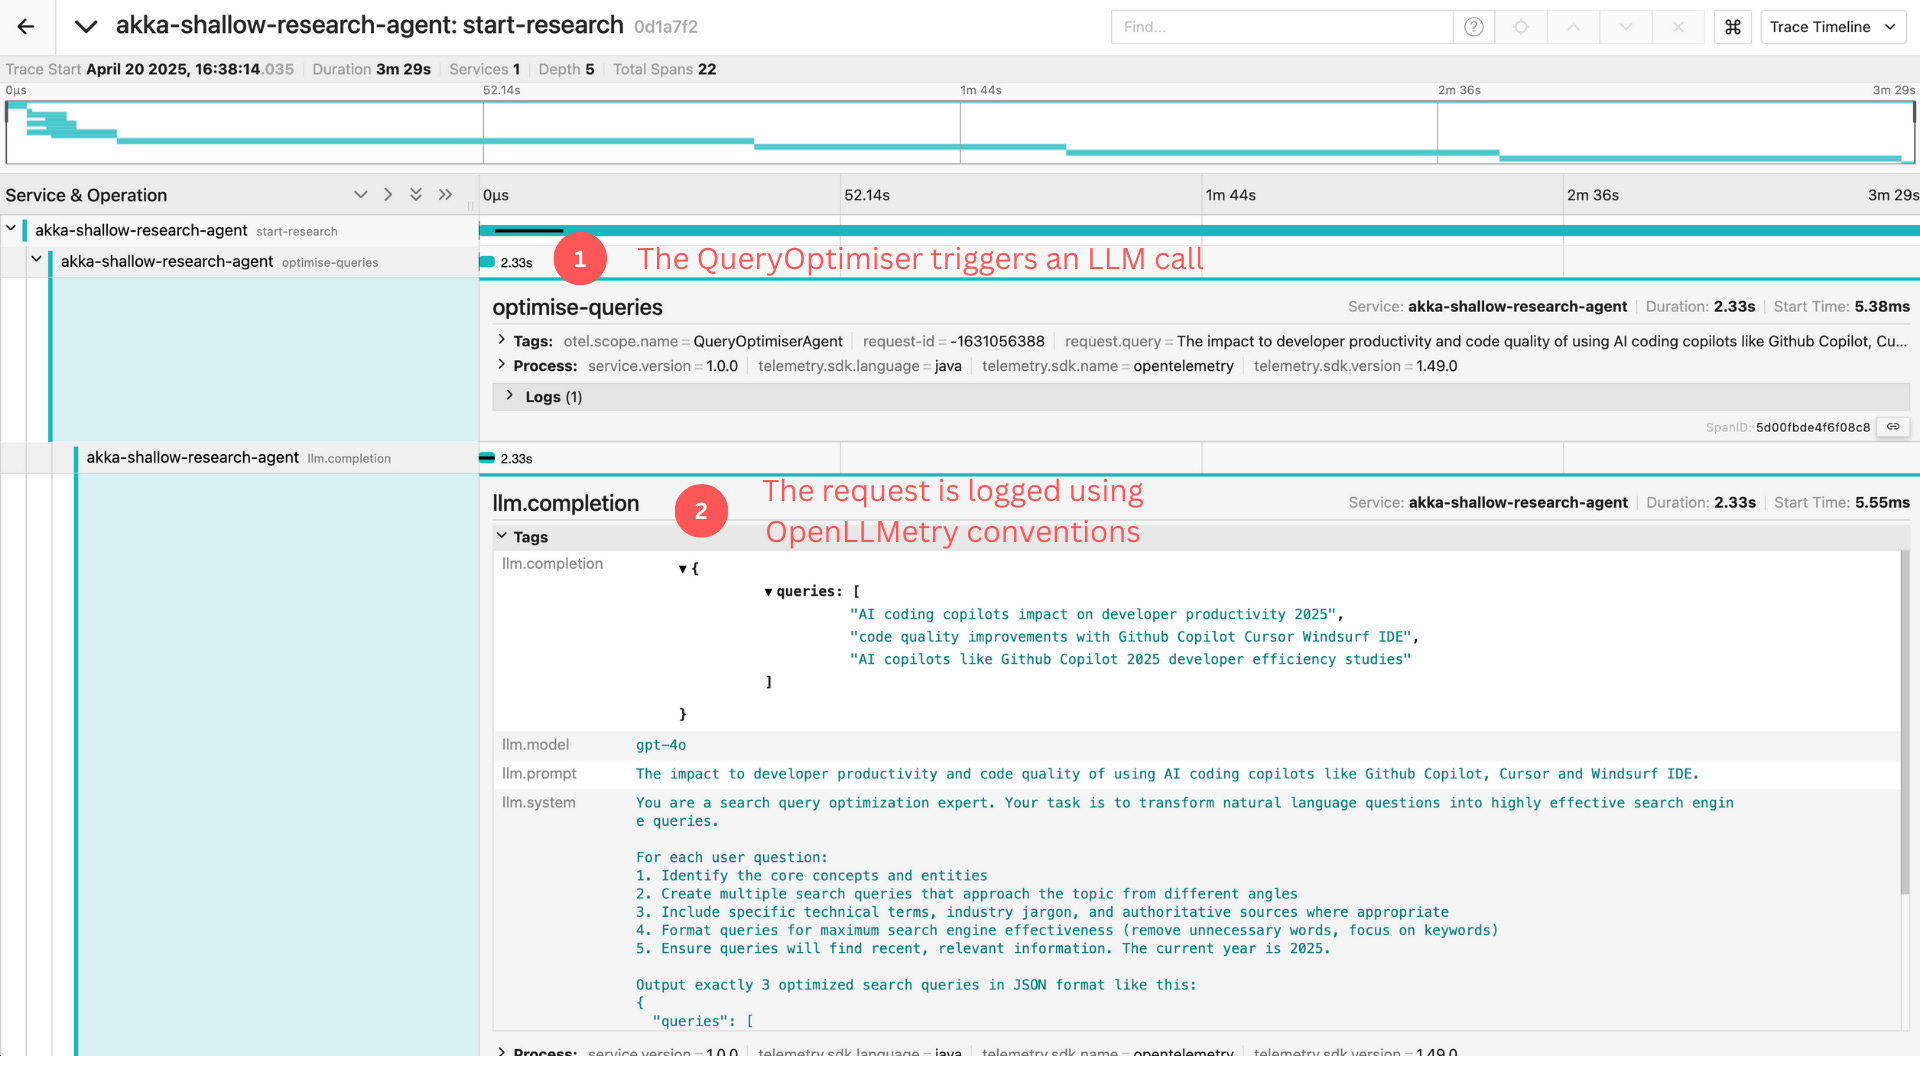Image resolution: width=1920 pixels, height=1080 pixels.
Task: Click the tags panel vertical scrollbar
Action: coord(1904,720)
